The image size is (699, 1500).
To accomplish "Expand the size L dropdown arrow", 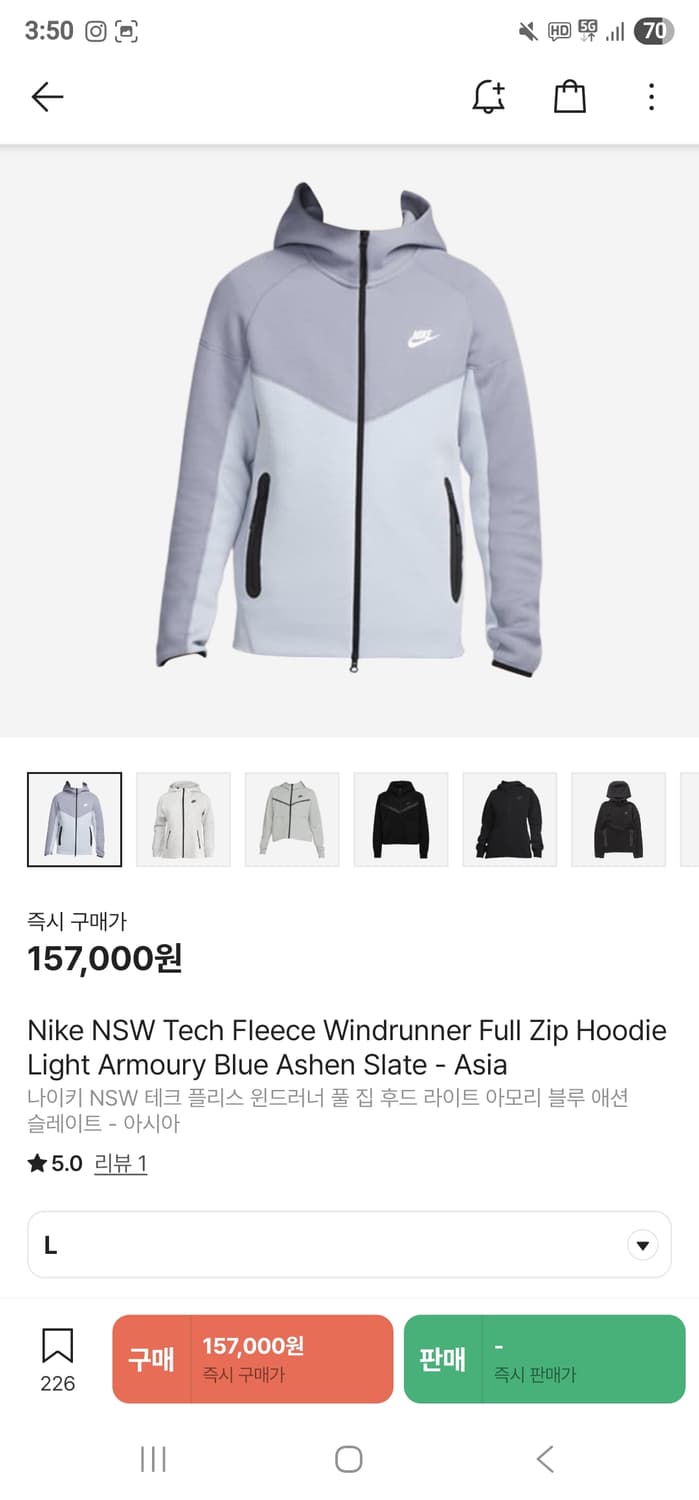I will (x=642, y=1246).
